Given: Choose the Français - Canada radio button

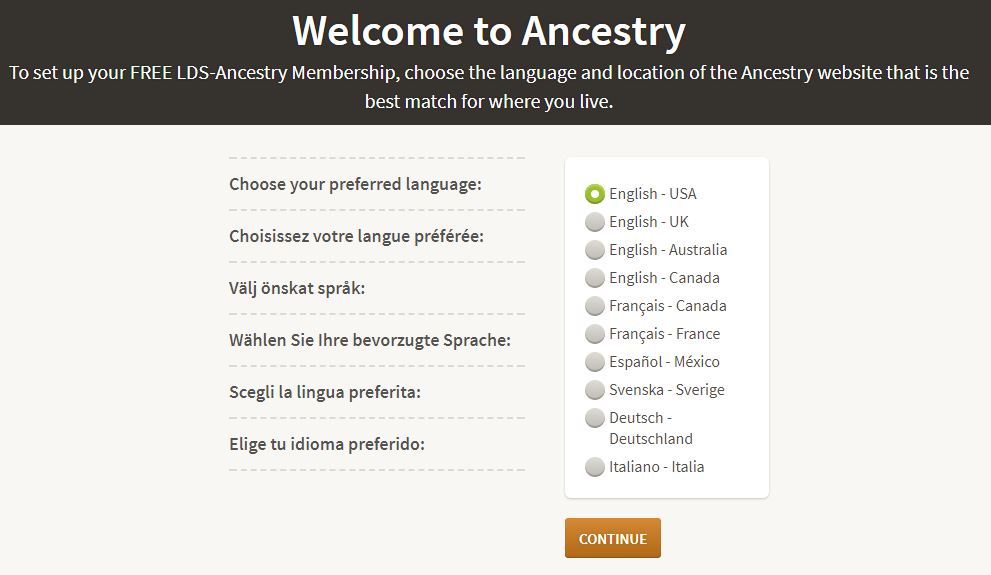Looking at the screenshot, I should [x=595, y=306].
